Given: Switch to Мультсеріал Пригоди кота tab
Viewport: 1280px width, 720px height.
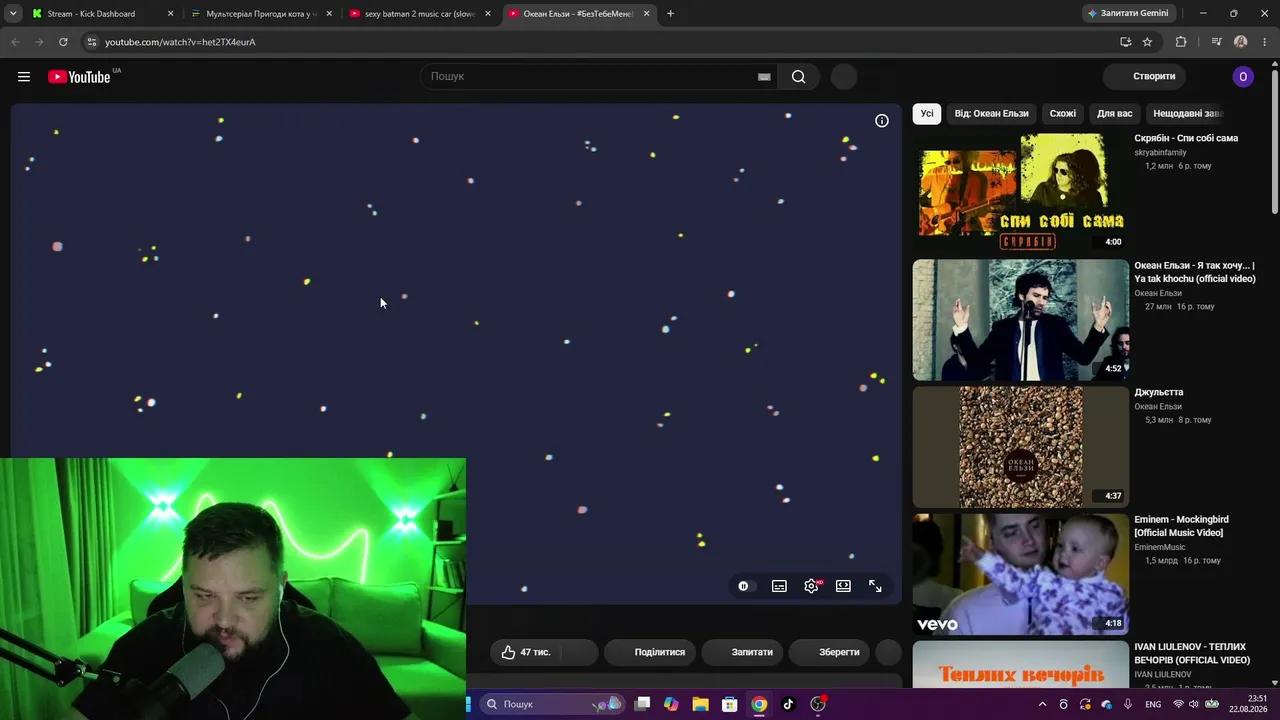Looking at the screenshot, I should coord(261,14).
